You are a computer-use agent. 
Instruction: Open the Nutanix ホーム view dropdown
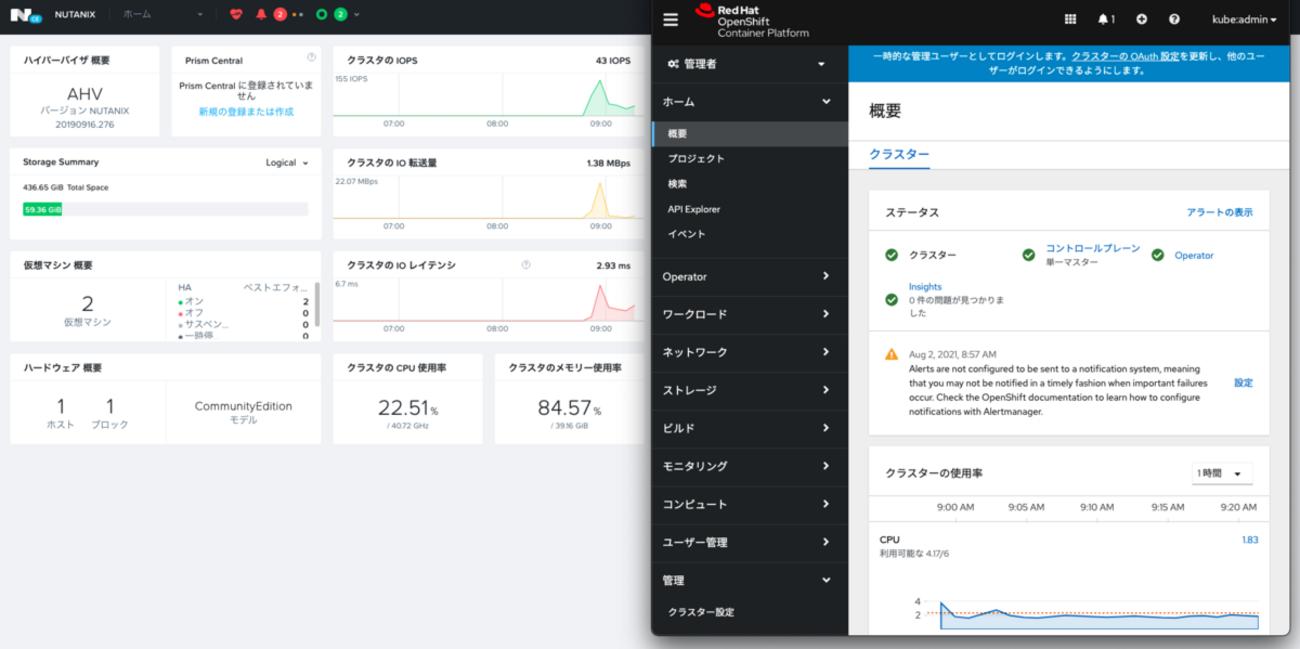tap(162, 15)
